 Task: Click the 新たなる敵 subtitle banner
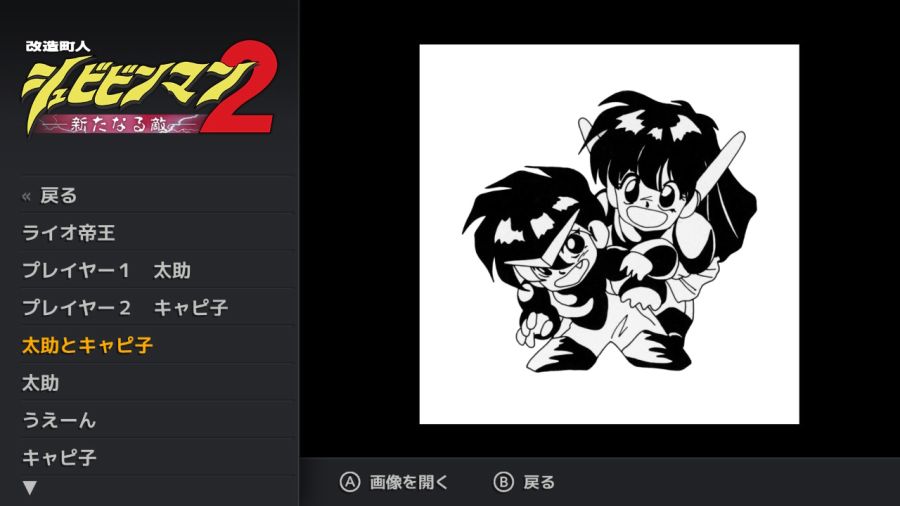pyautogui.click(x=119, y=123)
